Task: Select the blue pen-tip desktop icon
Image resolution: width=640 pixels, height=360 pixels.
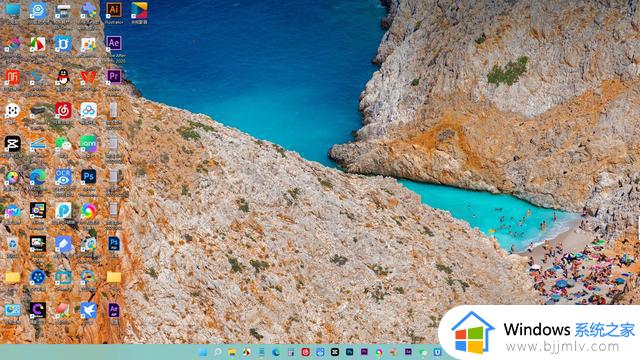Action: coord(63,244)
